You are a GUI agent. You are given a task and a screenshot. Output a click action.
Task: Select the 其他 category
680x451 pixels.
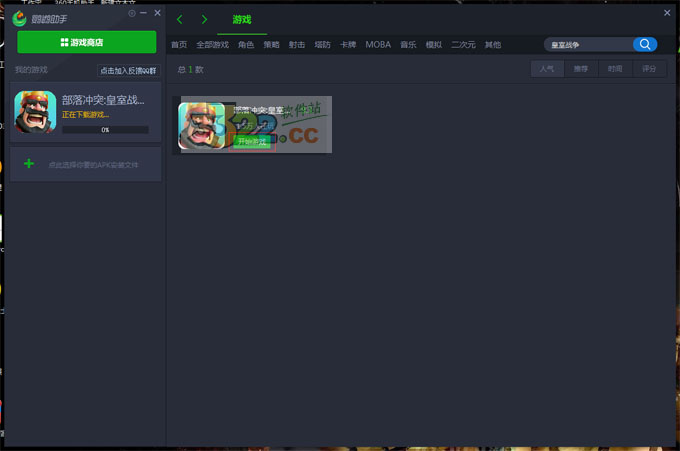493,45
